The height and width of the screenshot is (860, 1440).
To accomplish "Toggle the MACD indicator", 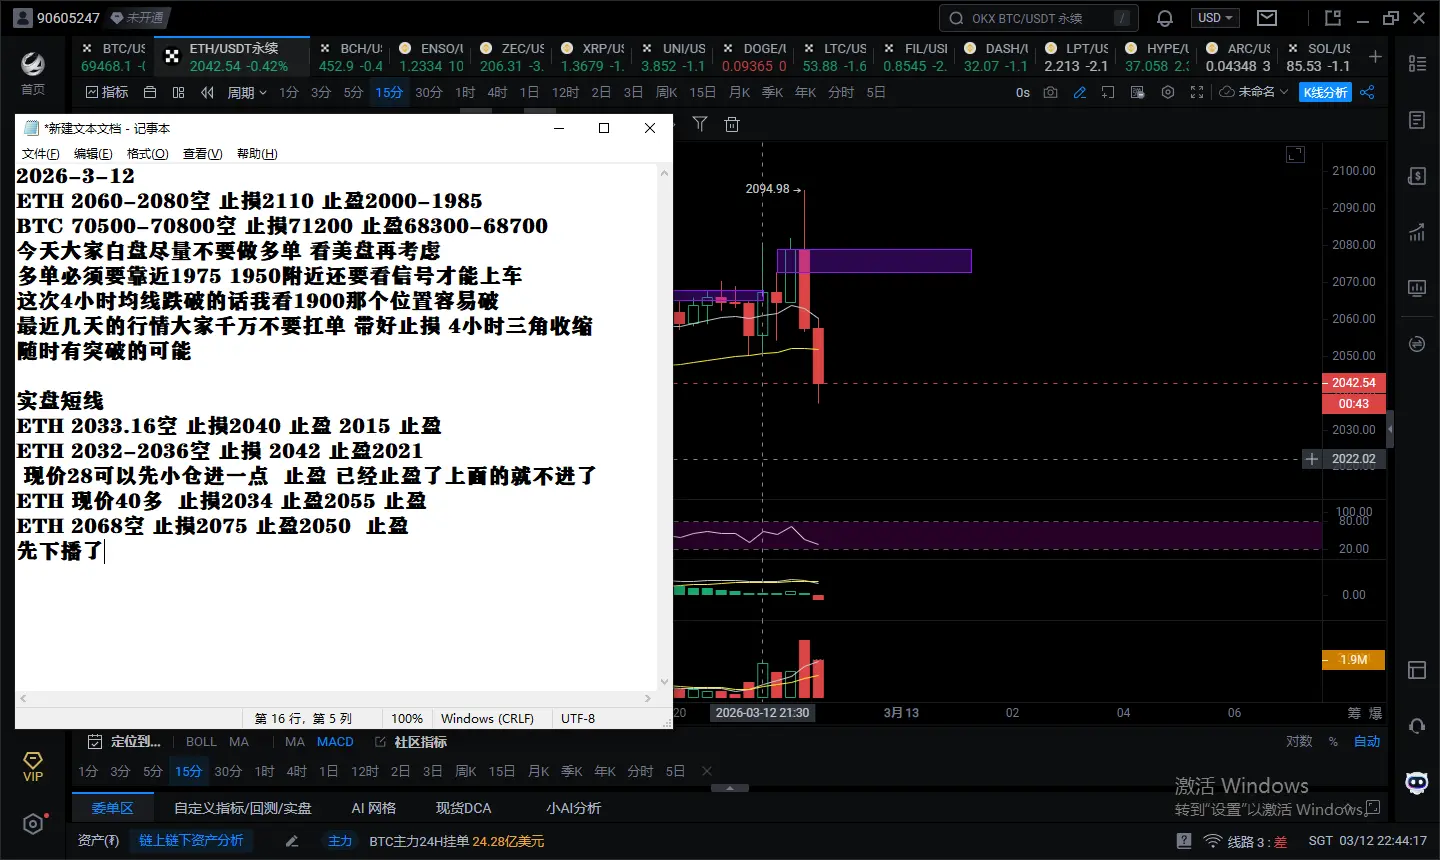I will tap(335, 742).
